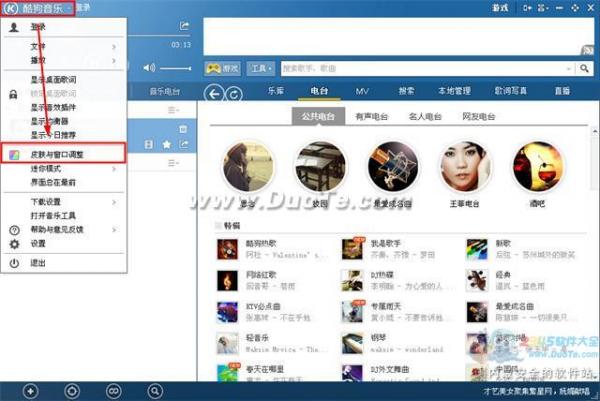Image resolution: width=600 pixels, height=401 pixels.
Task: Open the 酷狗音乐 main menu button
Action: tap(38, 8)
